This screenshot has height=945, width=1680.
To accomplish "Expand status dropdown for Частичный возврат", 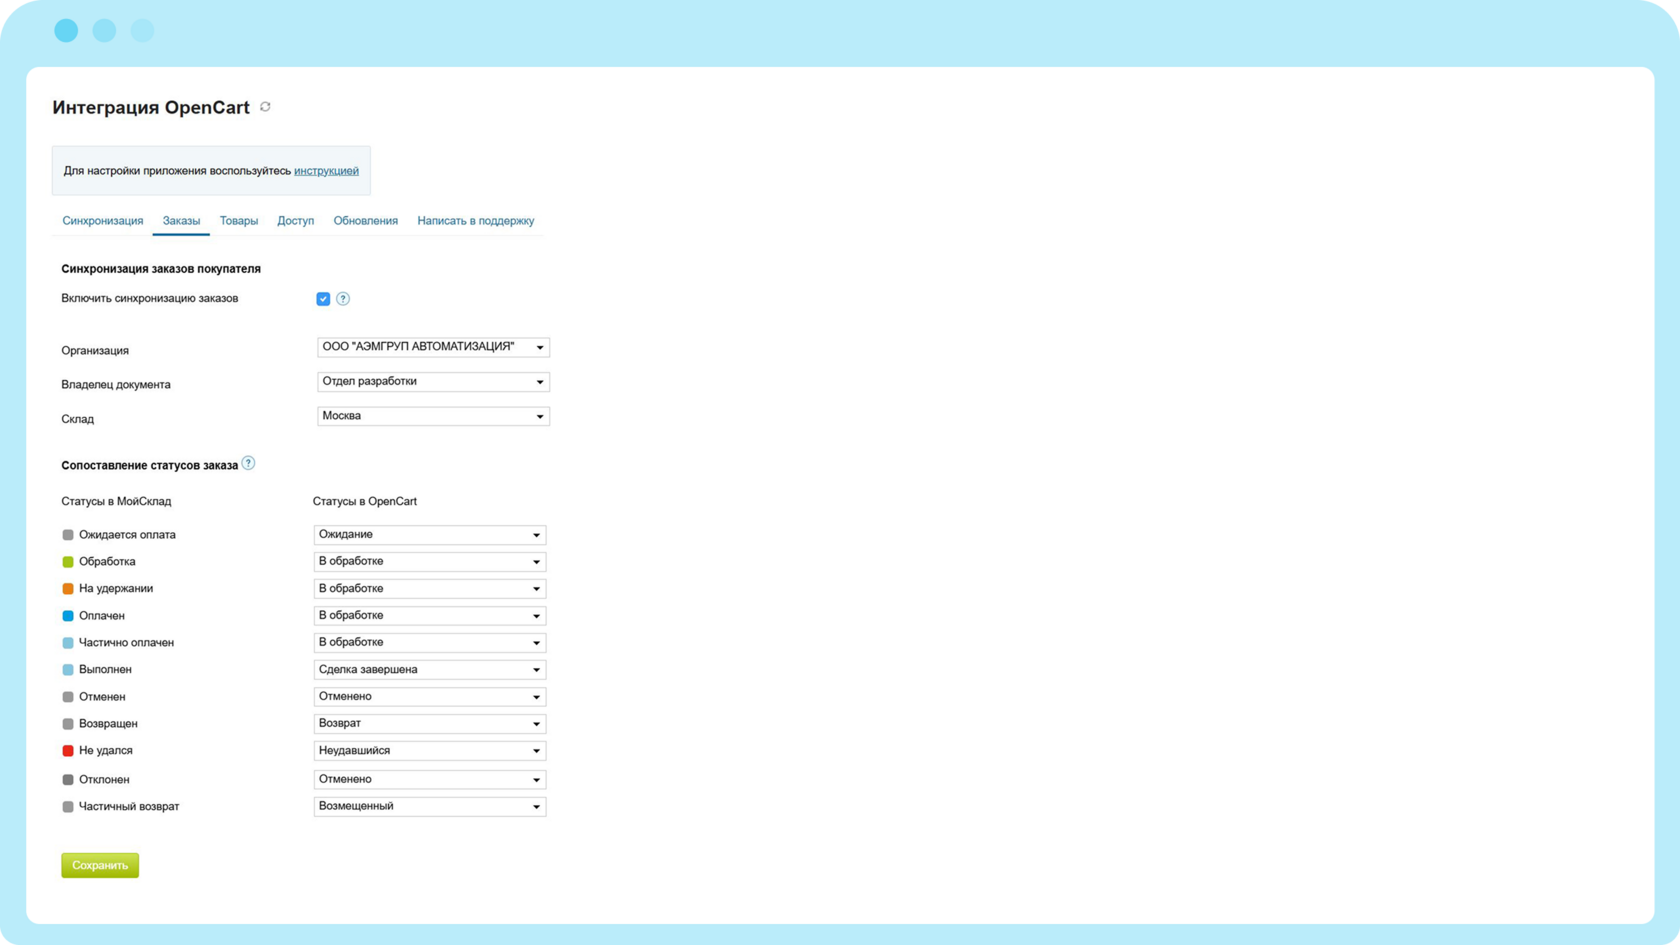I will click(x=430, y=806).
